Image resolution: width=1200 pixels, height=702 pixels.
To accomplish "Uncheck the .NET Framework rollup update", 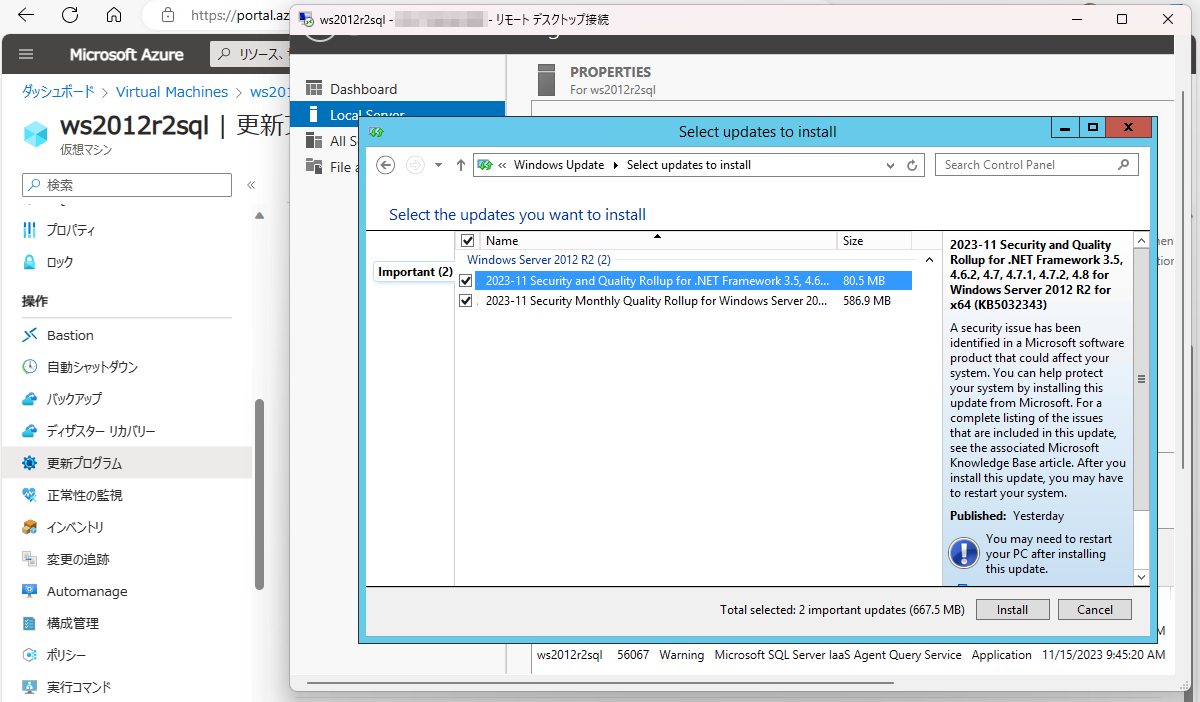I will (x=465, y=280).
